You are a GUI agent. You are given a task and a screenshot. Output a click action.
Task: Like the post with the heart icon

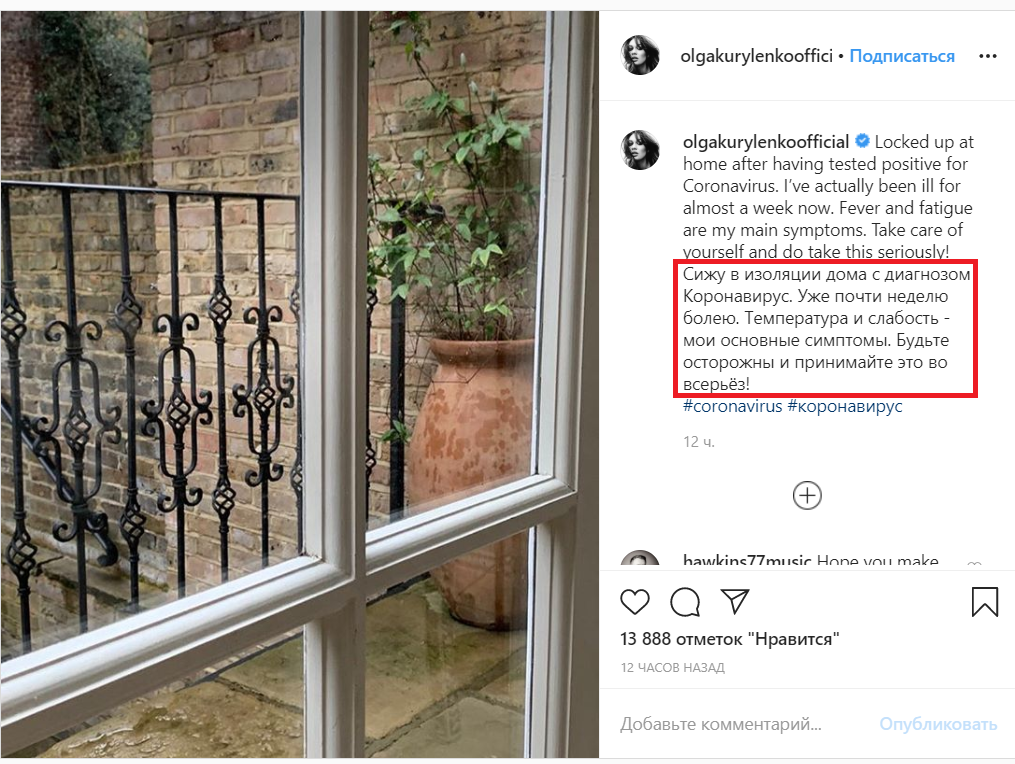tap(634, 602)
